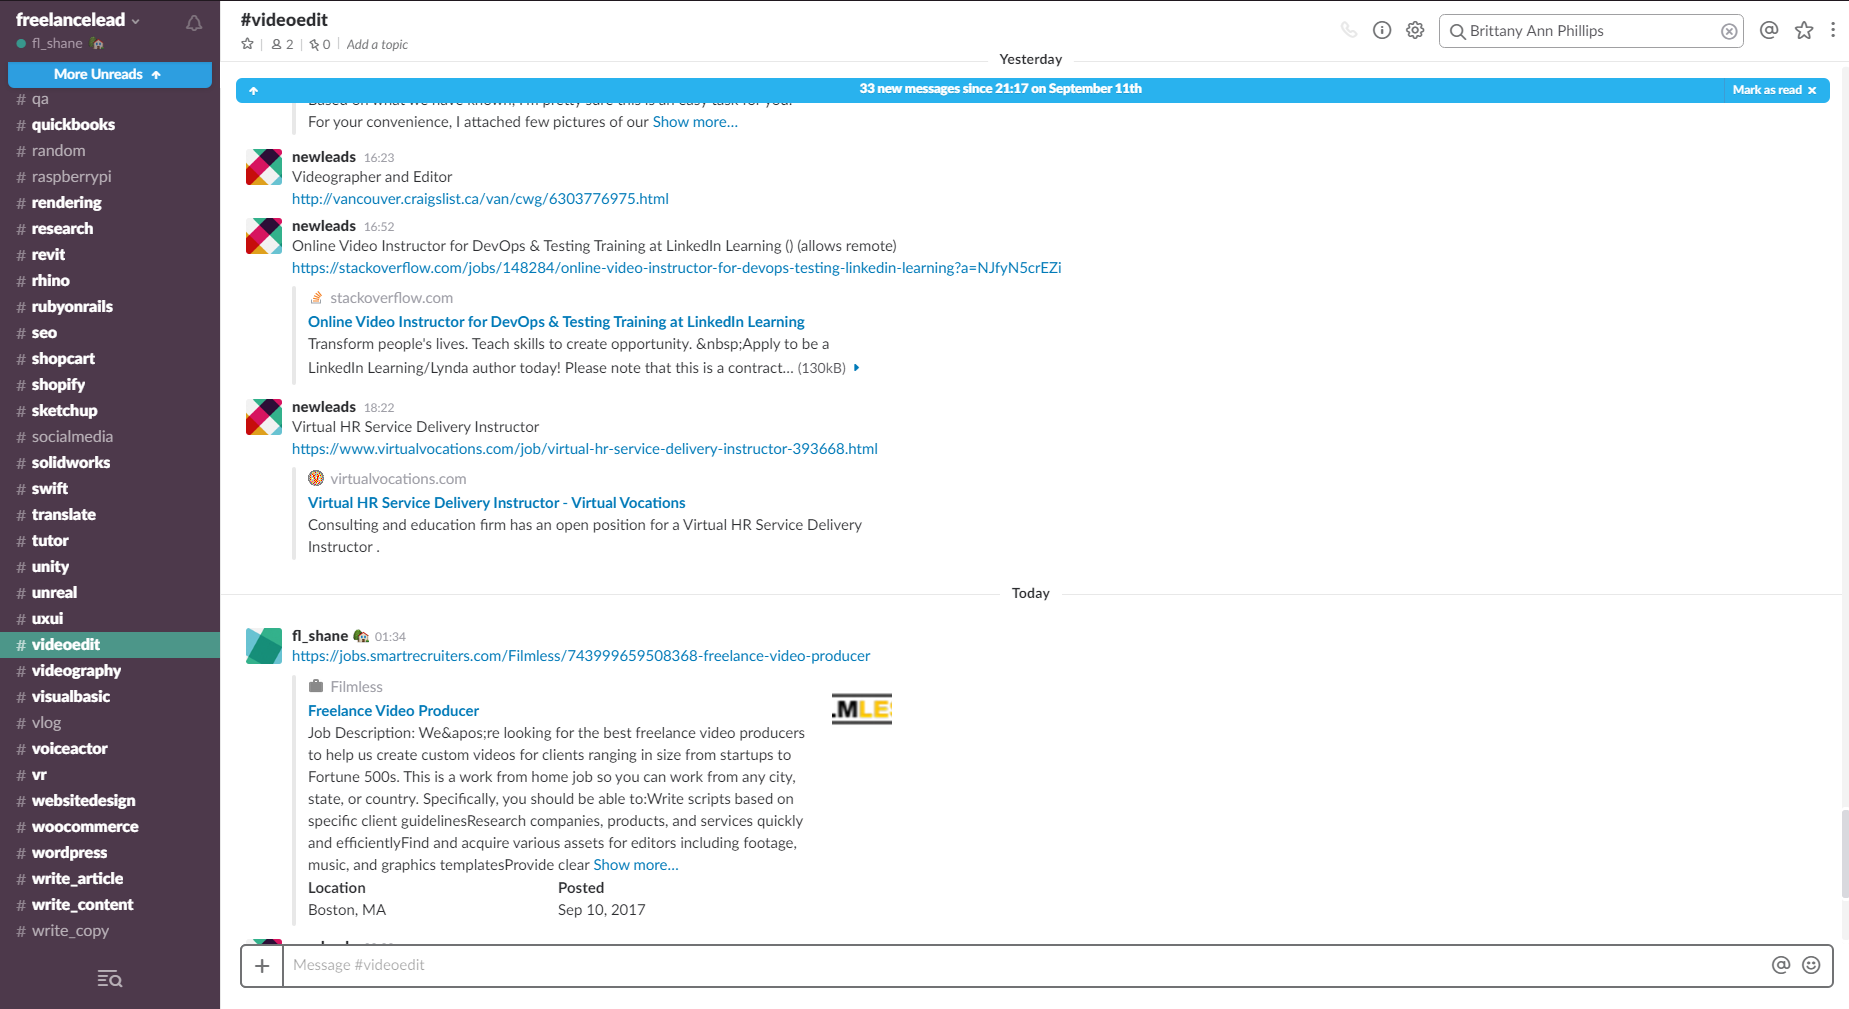Click newleads avatar at 16:23
1849x1009 pixels.
click(264, 167)
